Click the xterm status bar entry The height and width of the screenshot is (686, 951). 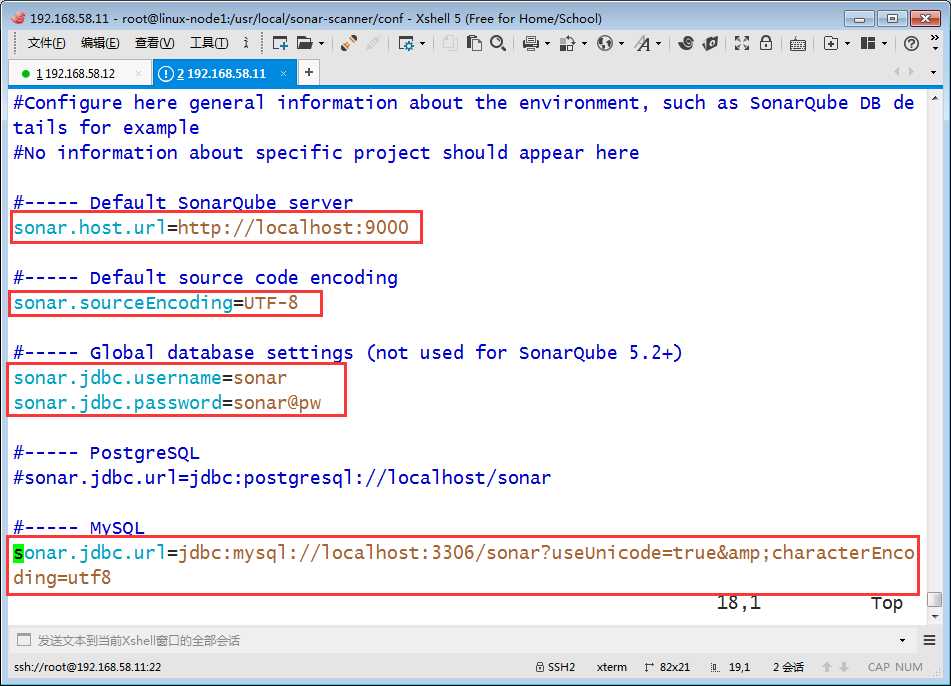(611, 667)
